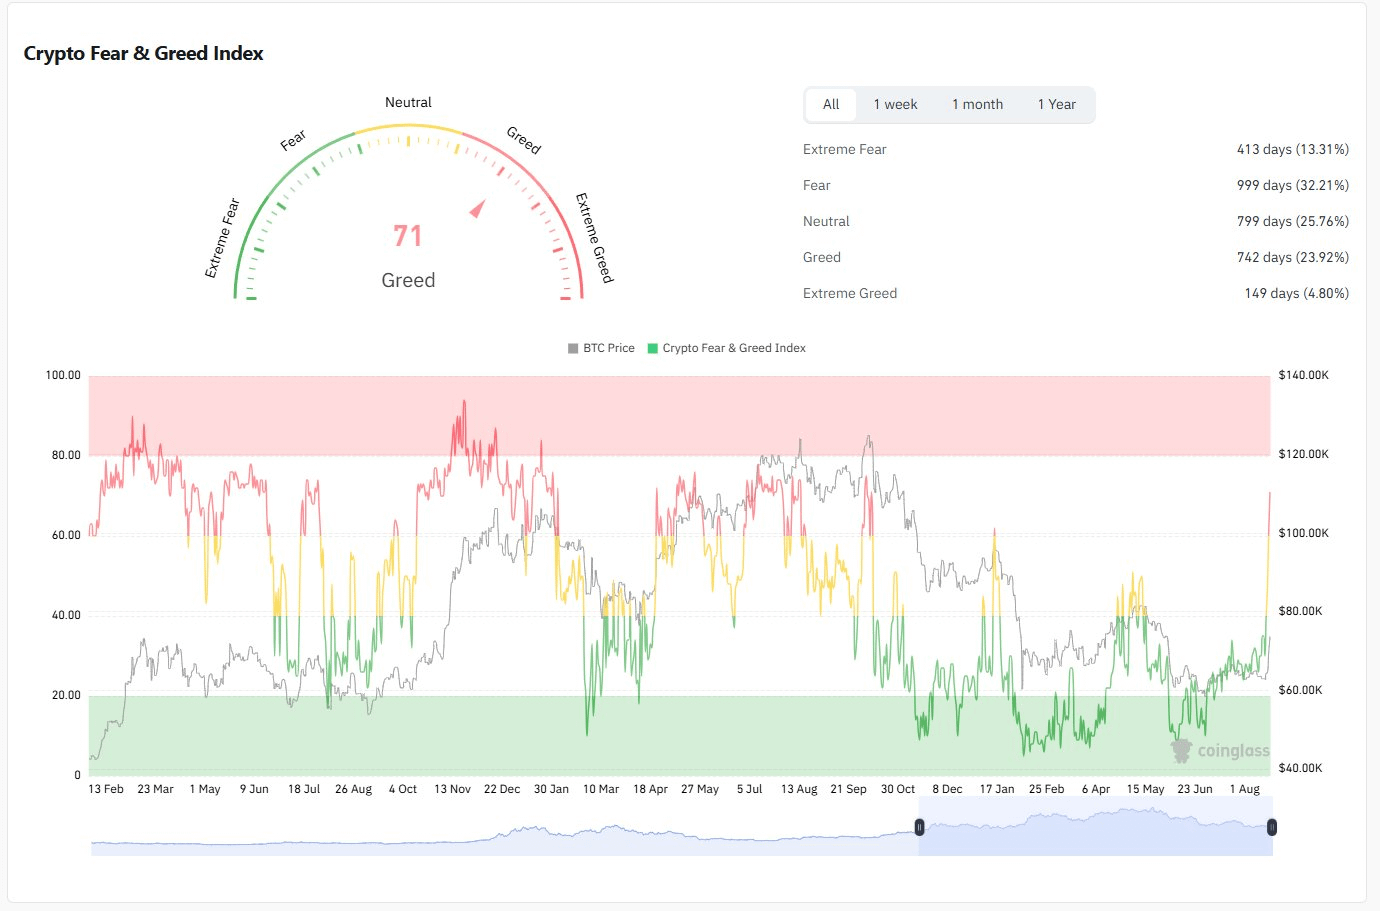Click the 30 Jan date label
Image resolution: width=1380 pixels, height=911 pixels.
coord(551,789)
